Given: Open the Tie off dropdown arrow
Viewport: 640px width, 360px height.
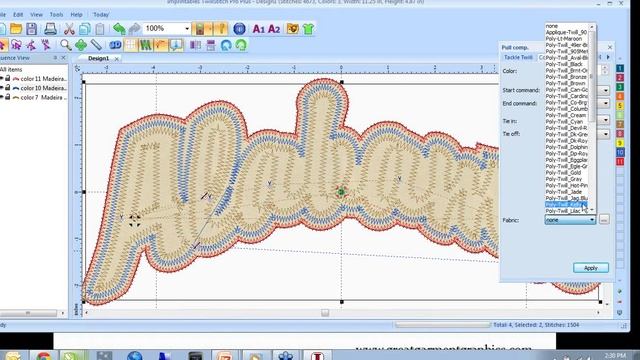Looking at the screenshot, I should tap(606, 133).
